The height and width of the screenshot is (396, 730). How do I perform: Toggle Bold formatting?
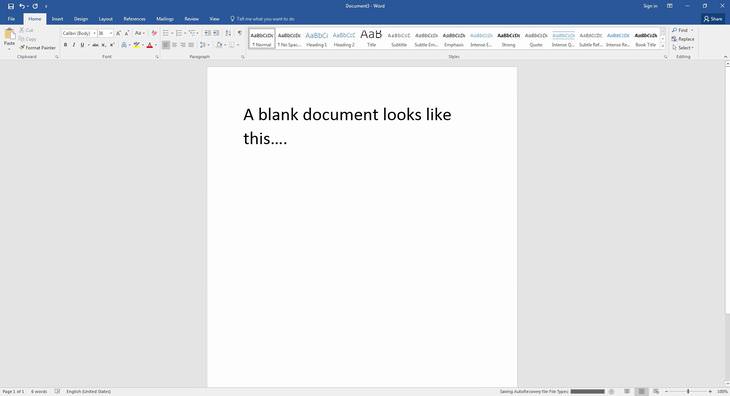coord(65,45)
